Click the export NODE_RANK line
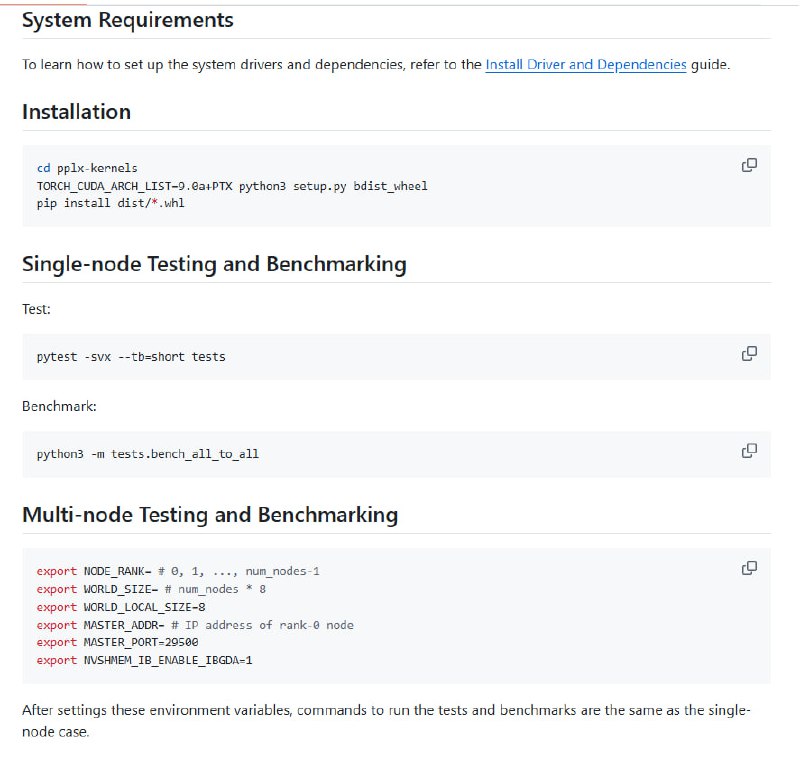The image size is (800, 759). [178, 571]
